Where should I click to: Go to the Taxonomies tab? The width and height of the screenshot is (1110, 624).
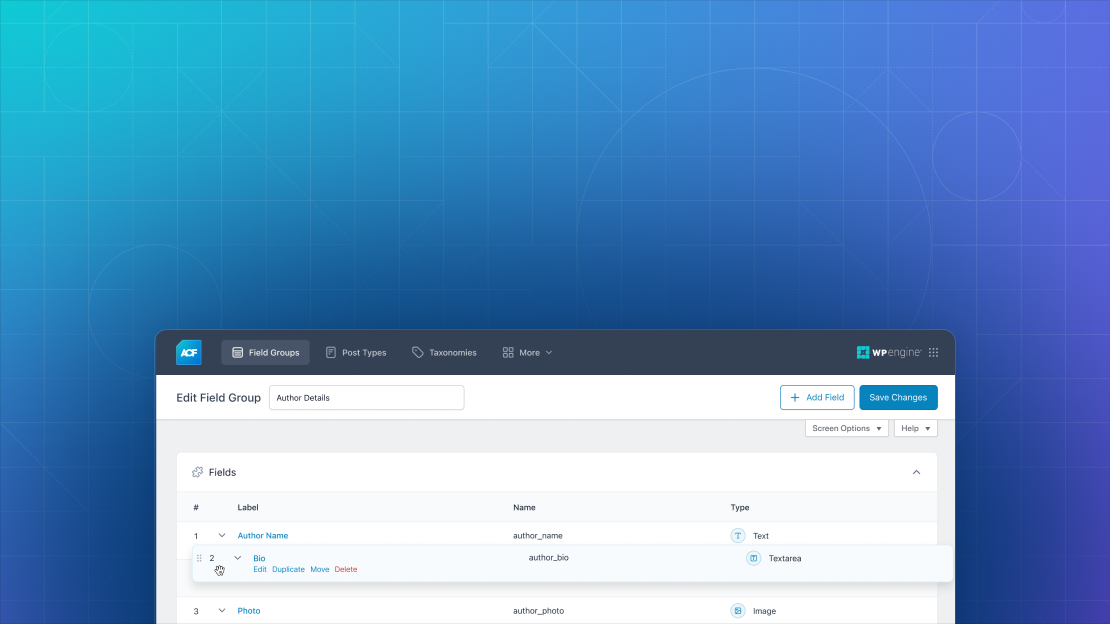444,353
